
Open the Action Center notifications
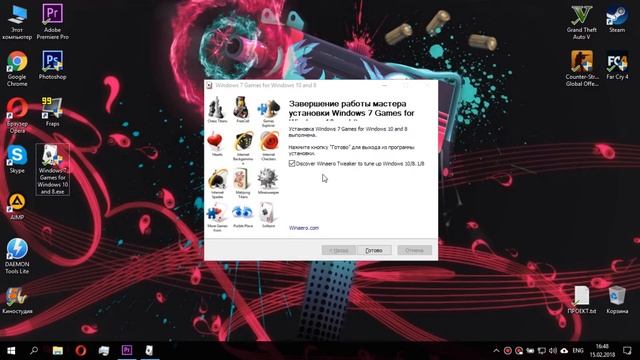627,351
